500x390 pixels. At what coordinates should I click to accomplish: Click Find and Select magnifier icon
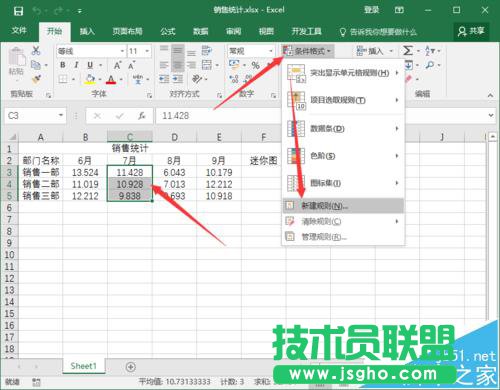coord(430,65)
